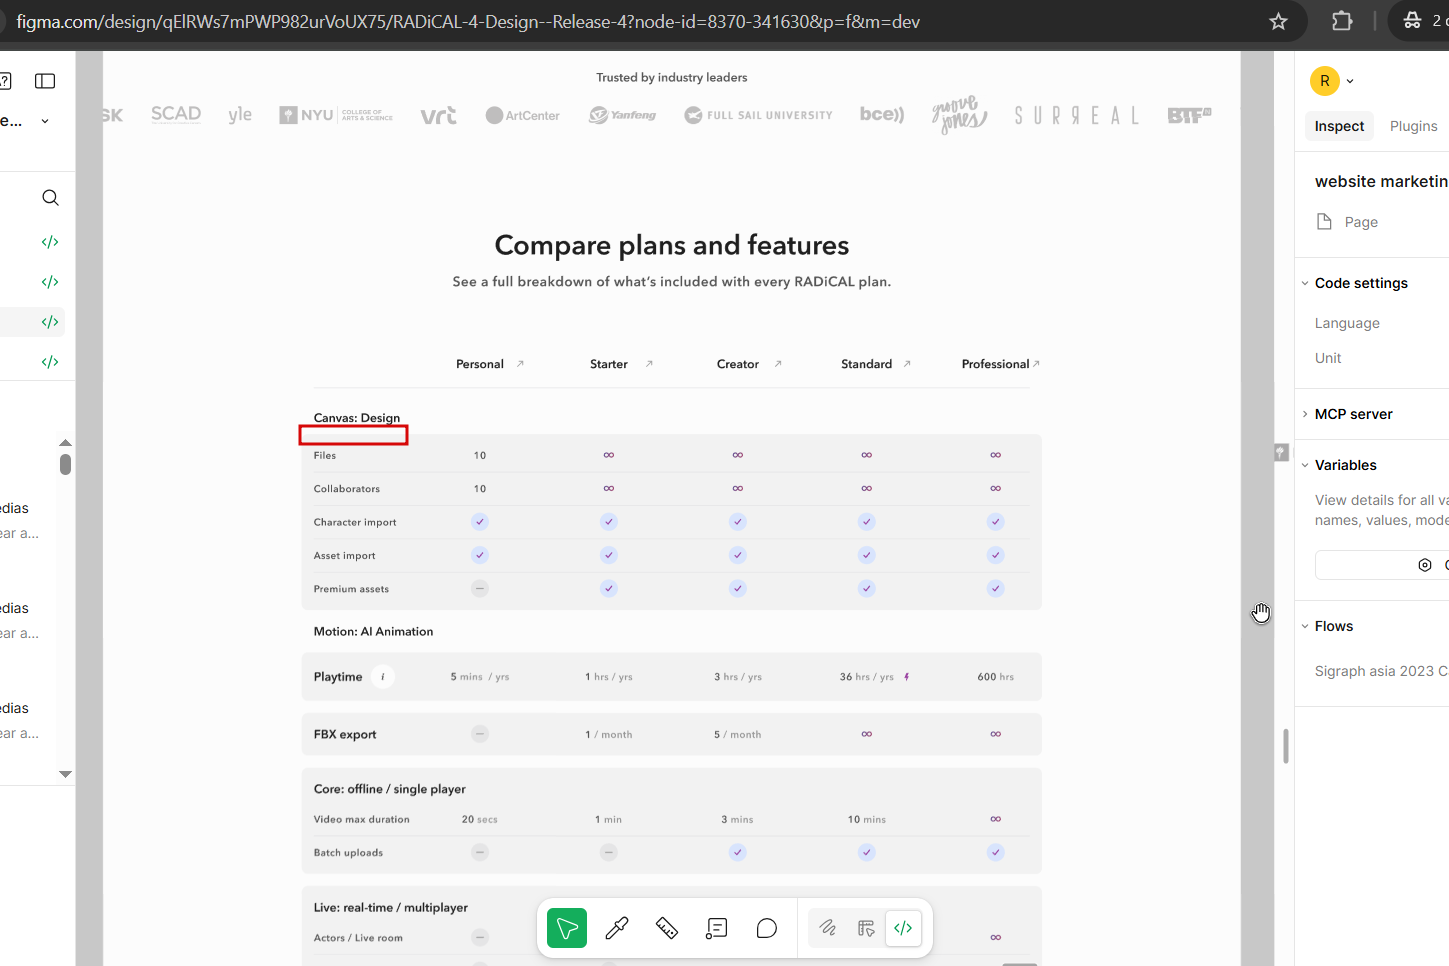Switch to the Inspect tab
The width and height of the screenshot is (1449, 966).
coord(1339,126)
